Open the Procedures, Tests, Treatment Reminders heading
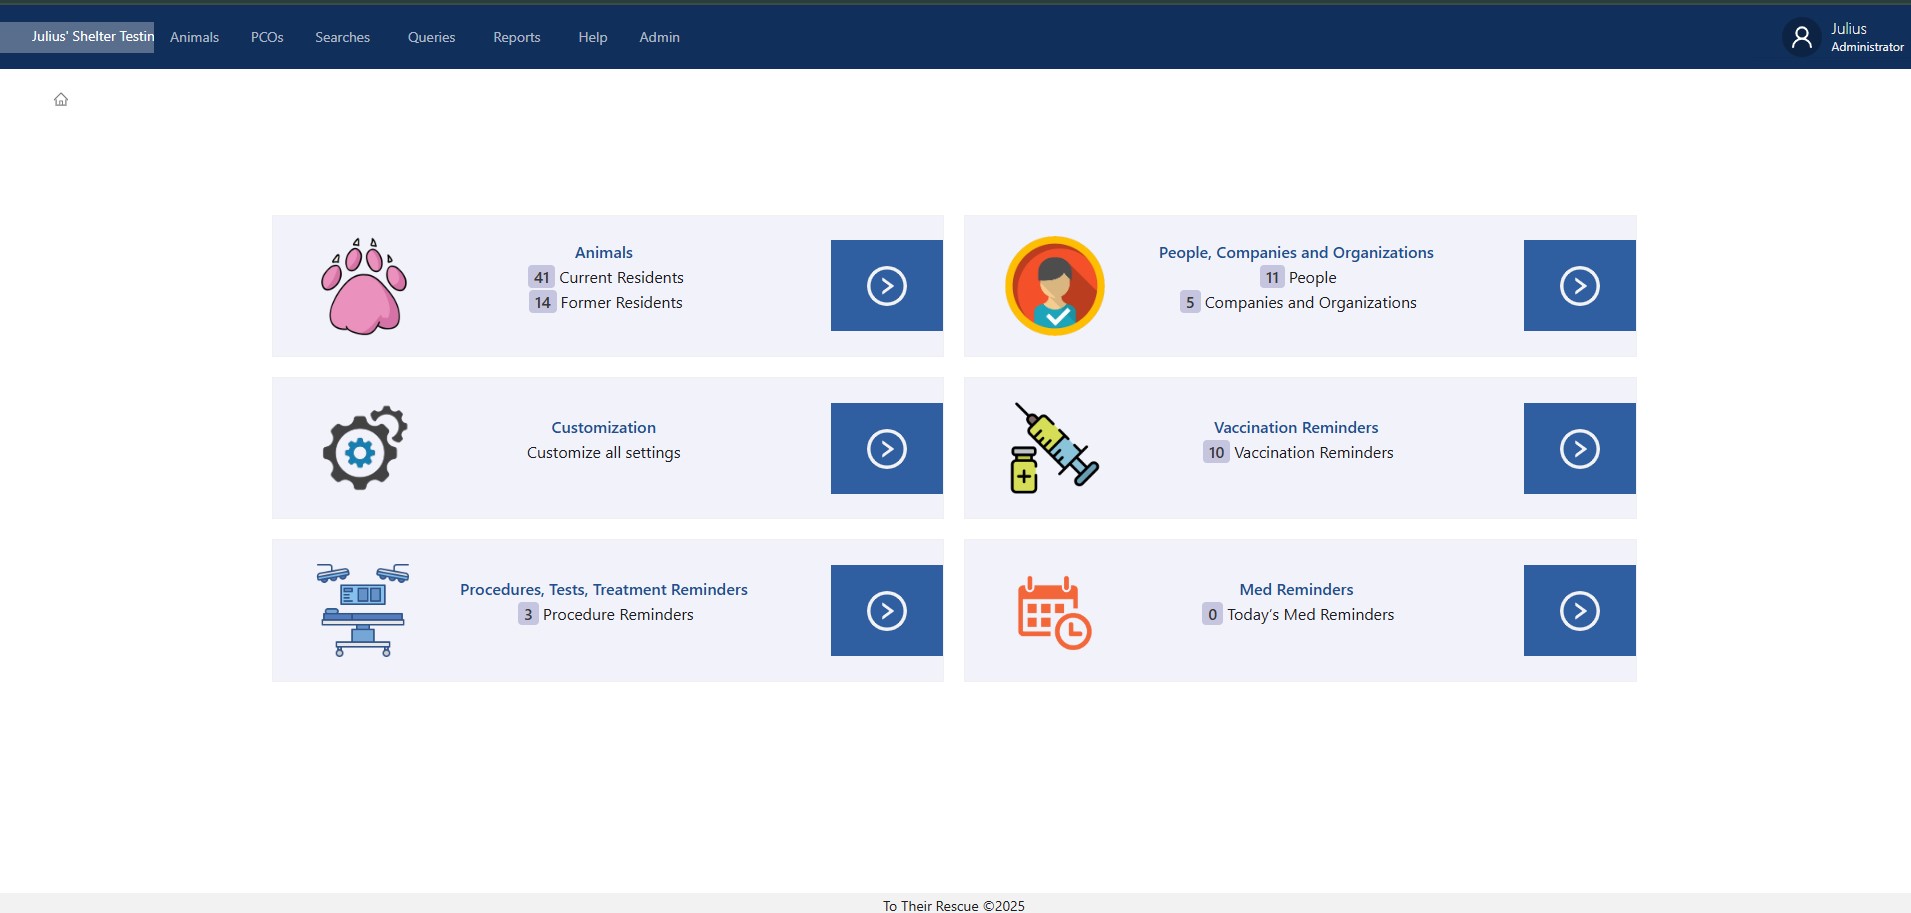1911x913 pixels. 603,590
